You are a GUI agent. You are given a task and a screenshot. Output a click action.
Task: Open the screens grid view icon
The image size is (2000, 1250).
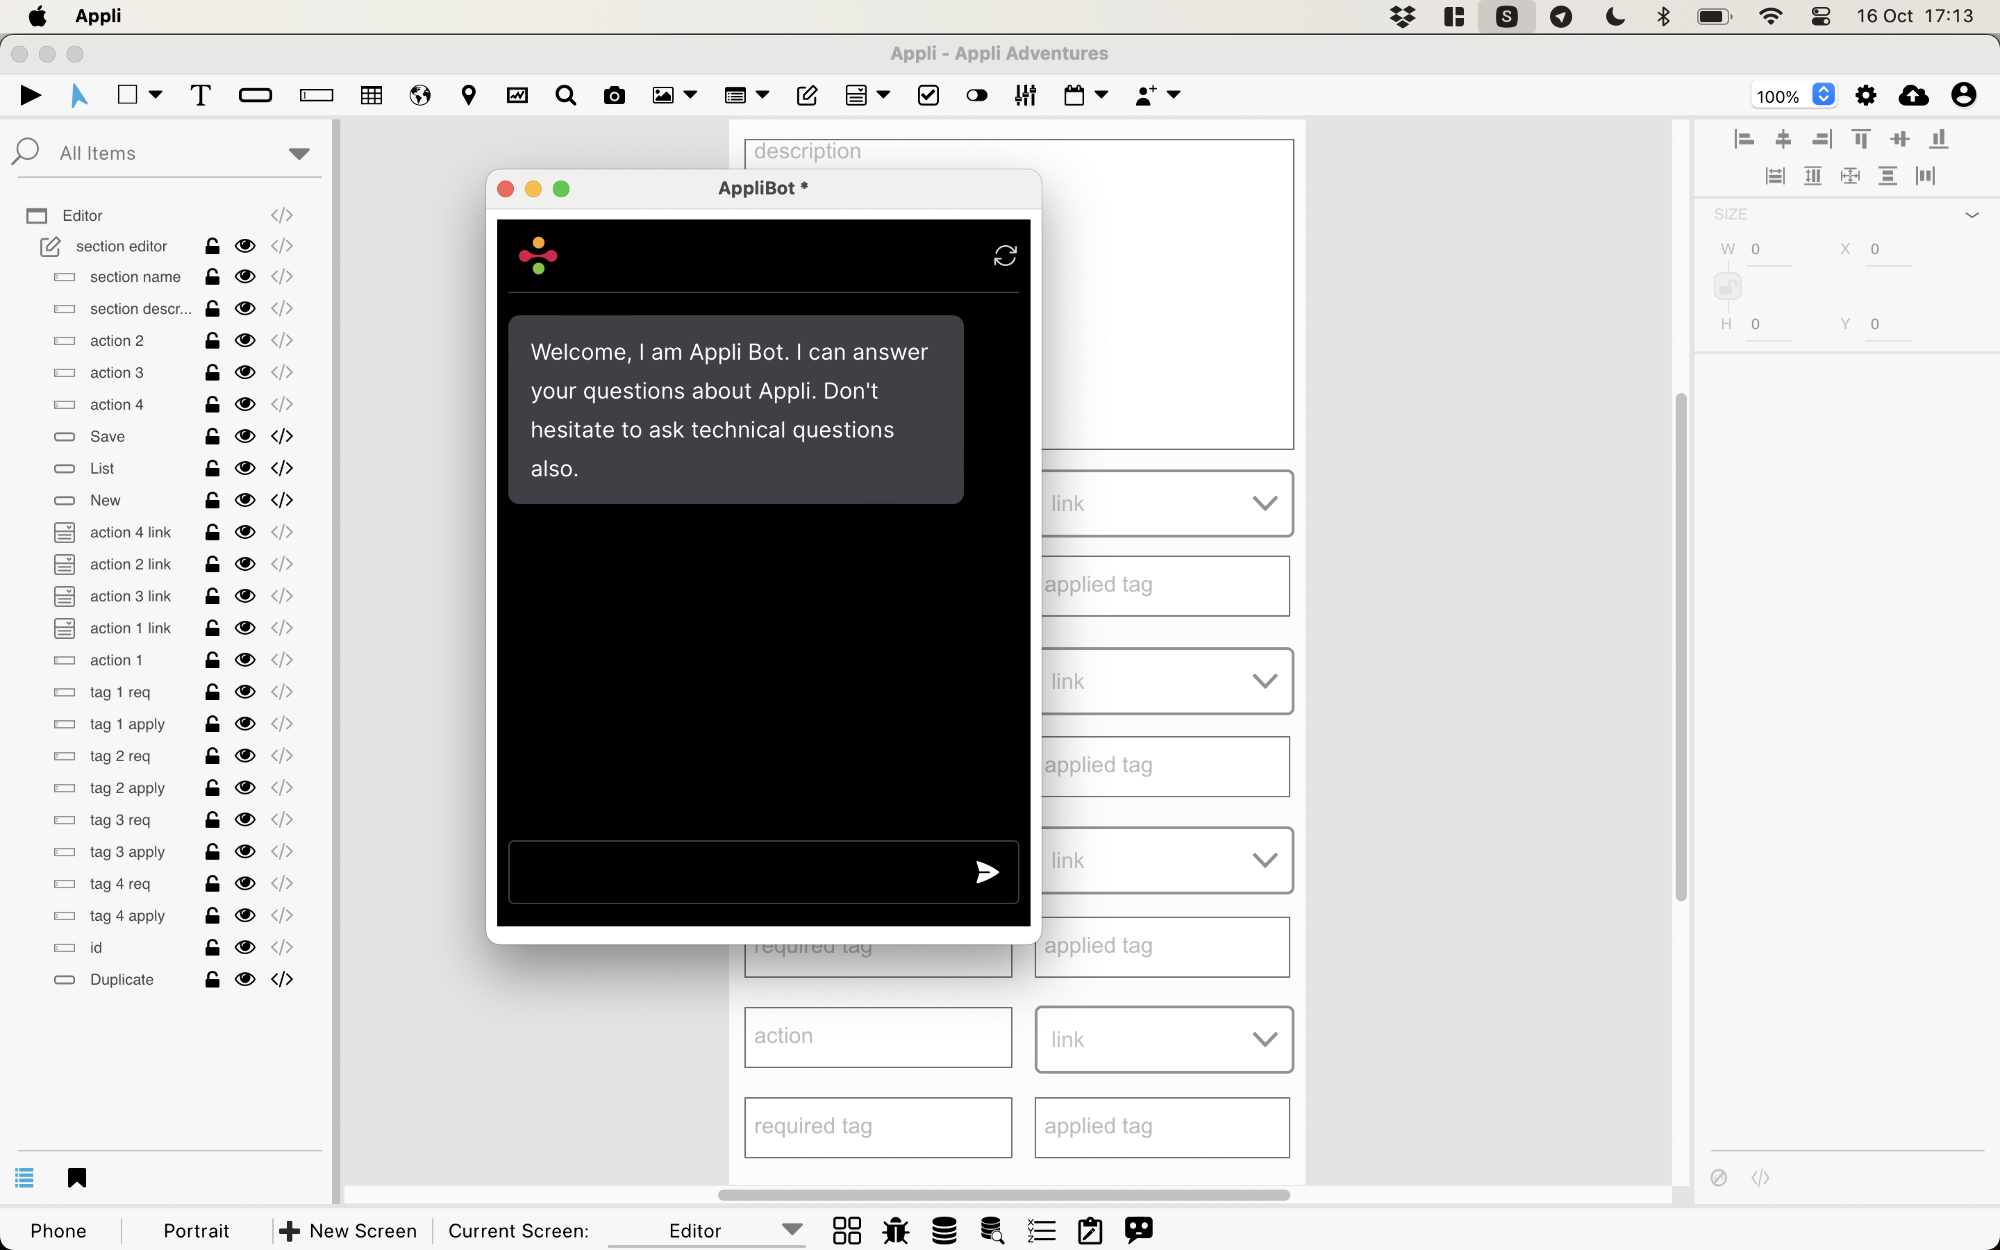pyautogui.click(x=846, y=1230)
